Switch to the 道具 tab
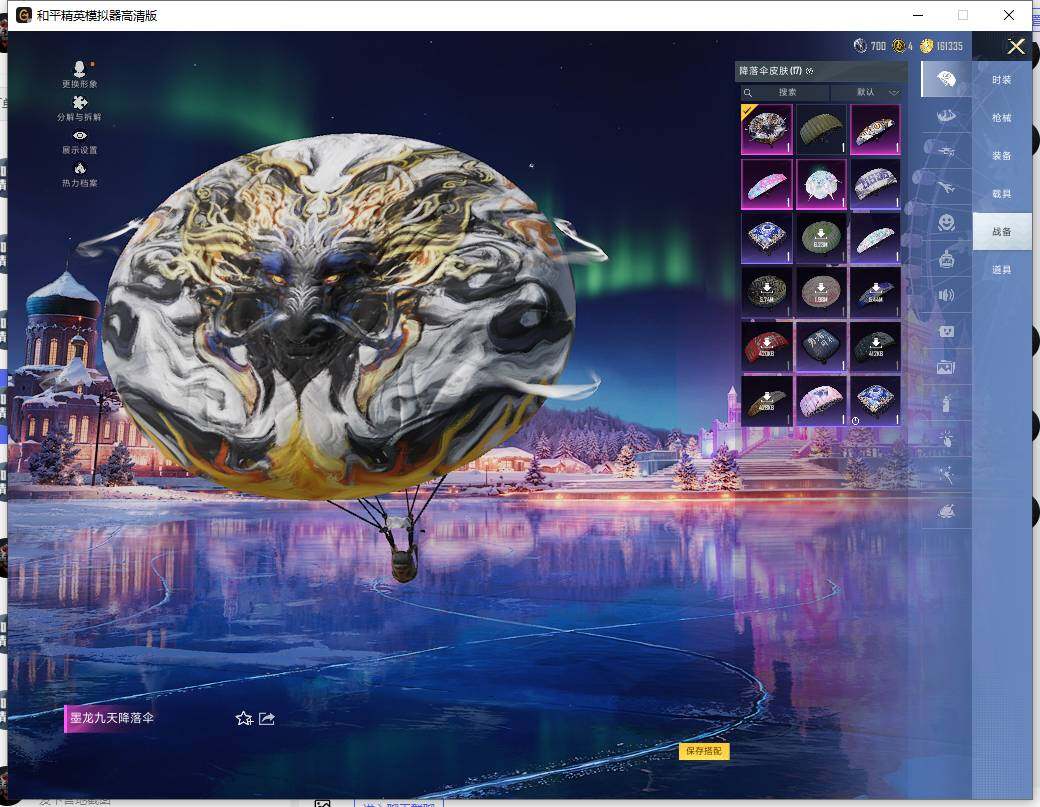 (1002, 269)
